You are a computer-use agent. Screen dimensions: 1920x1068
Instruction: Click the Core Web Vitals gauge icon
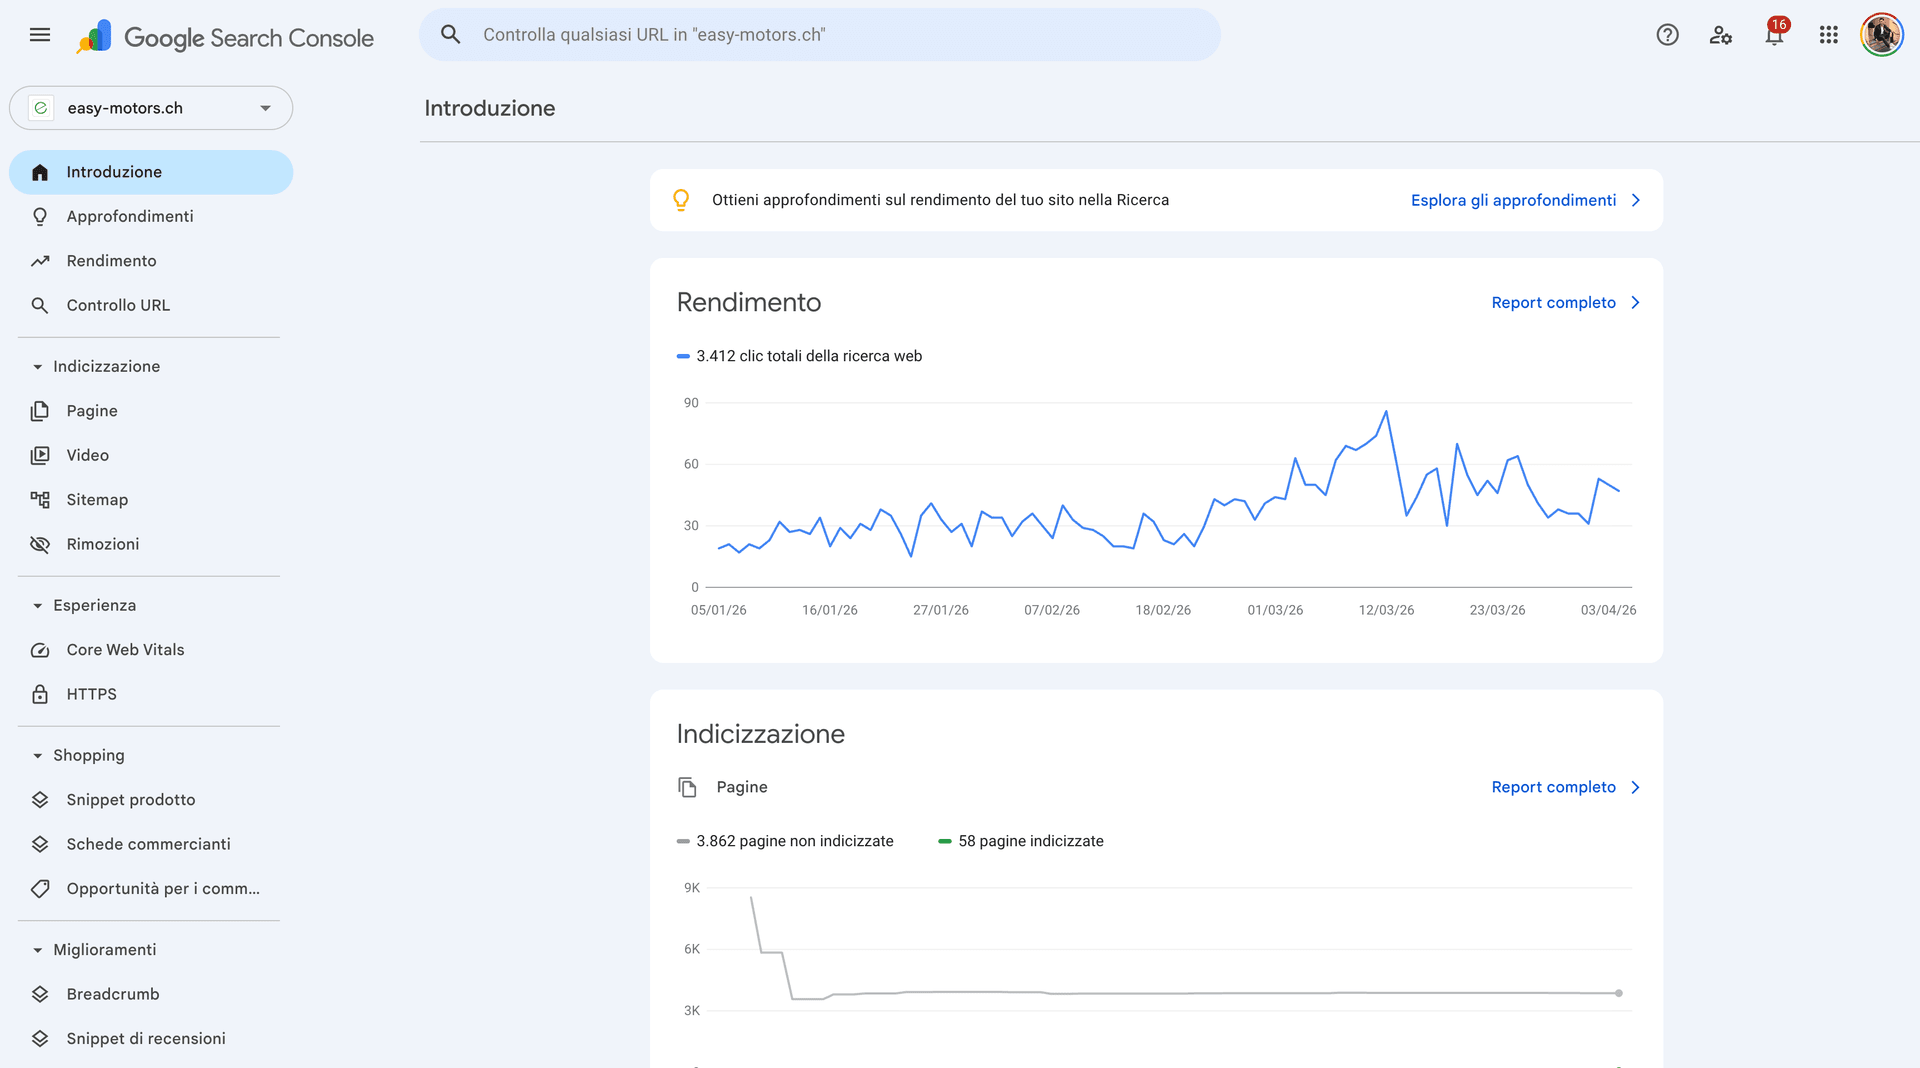point(40,649)
